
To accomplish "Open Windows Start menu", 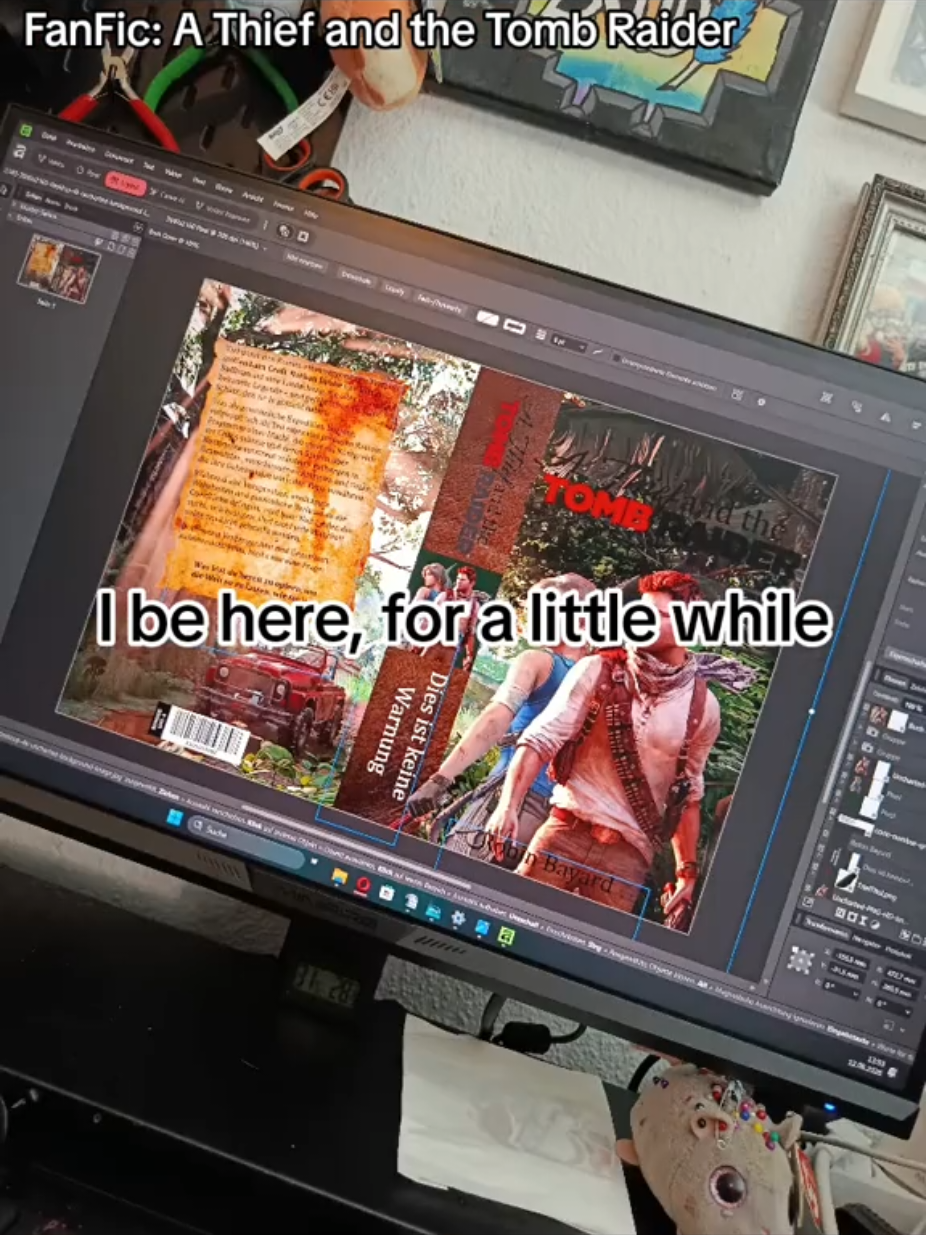I will tap(175, 818).
